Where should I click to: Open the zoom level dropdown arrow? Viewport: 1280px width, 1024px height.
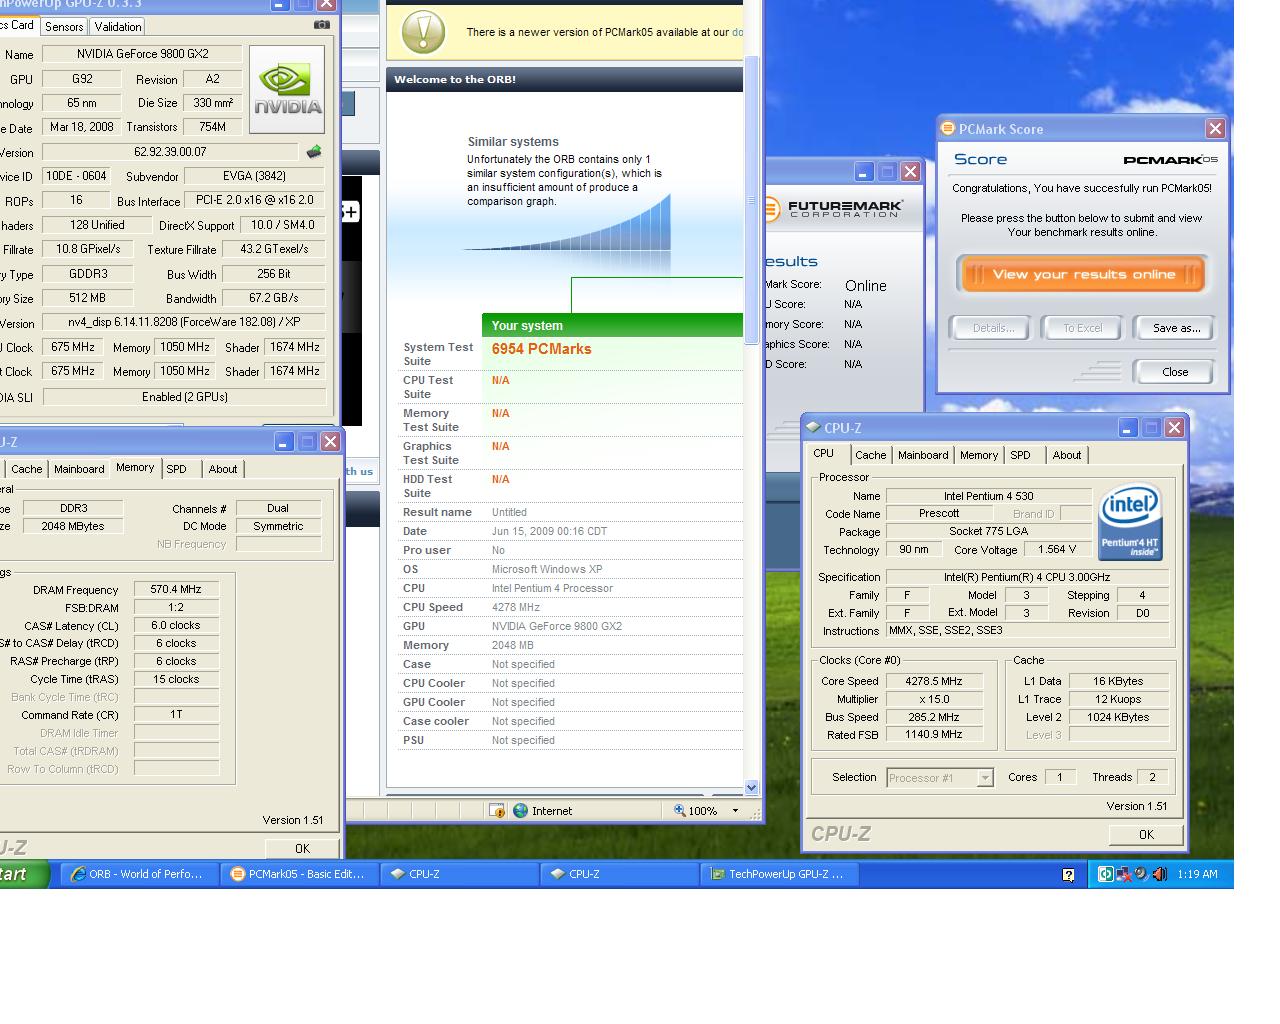735,811
